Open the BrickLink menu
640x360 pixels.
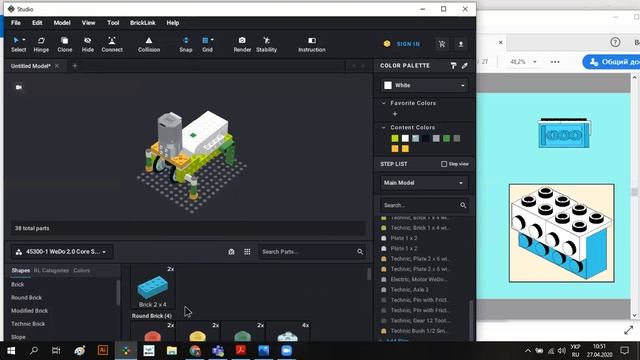[142, 23]
